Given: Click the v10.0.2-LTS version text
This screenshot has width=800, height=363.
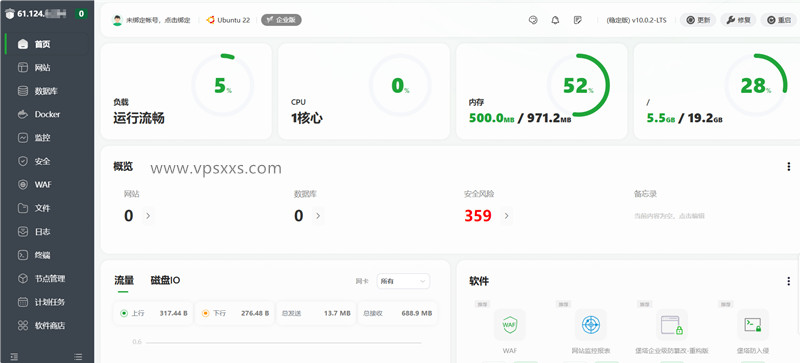Looking at the screenshot, I should click(x=649, y=20).
